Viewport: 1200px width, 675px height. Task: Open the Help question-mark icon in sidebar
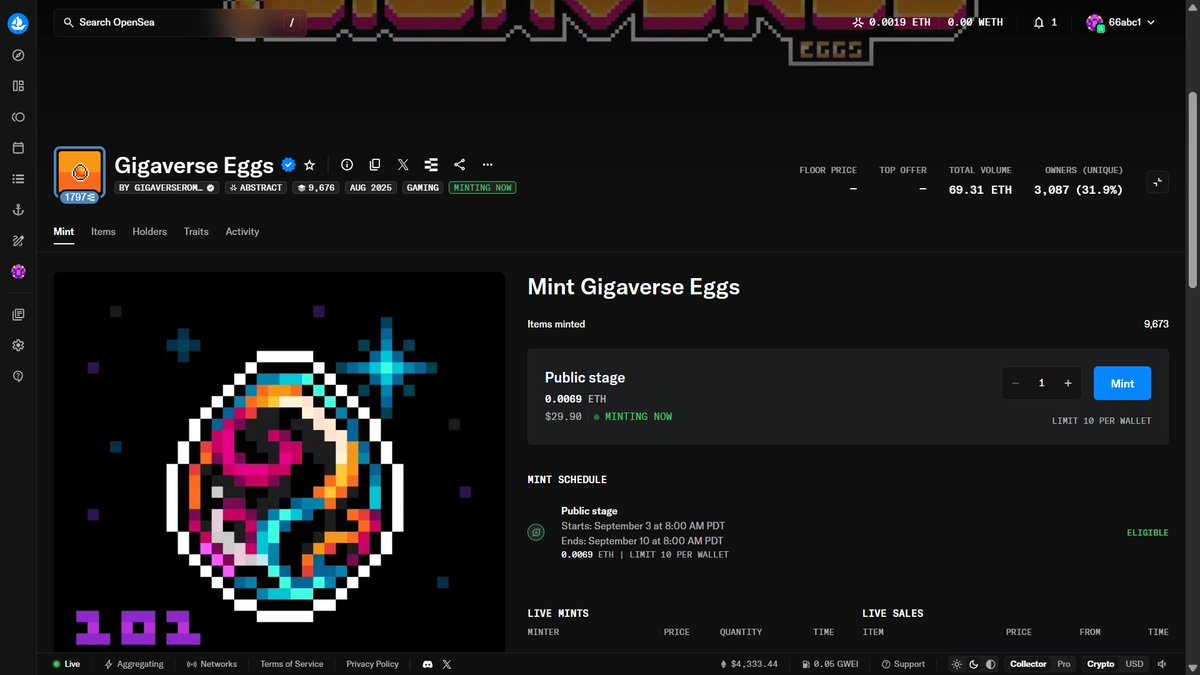click(x=18, y=376)
